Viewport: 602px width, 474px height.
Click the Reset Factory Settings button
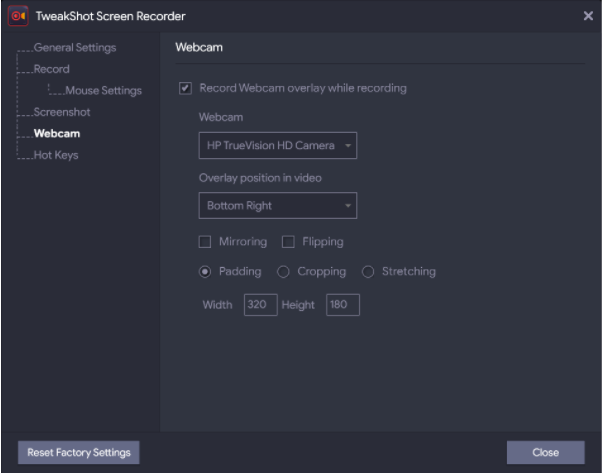coord(79,453)
